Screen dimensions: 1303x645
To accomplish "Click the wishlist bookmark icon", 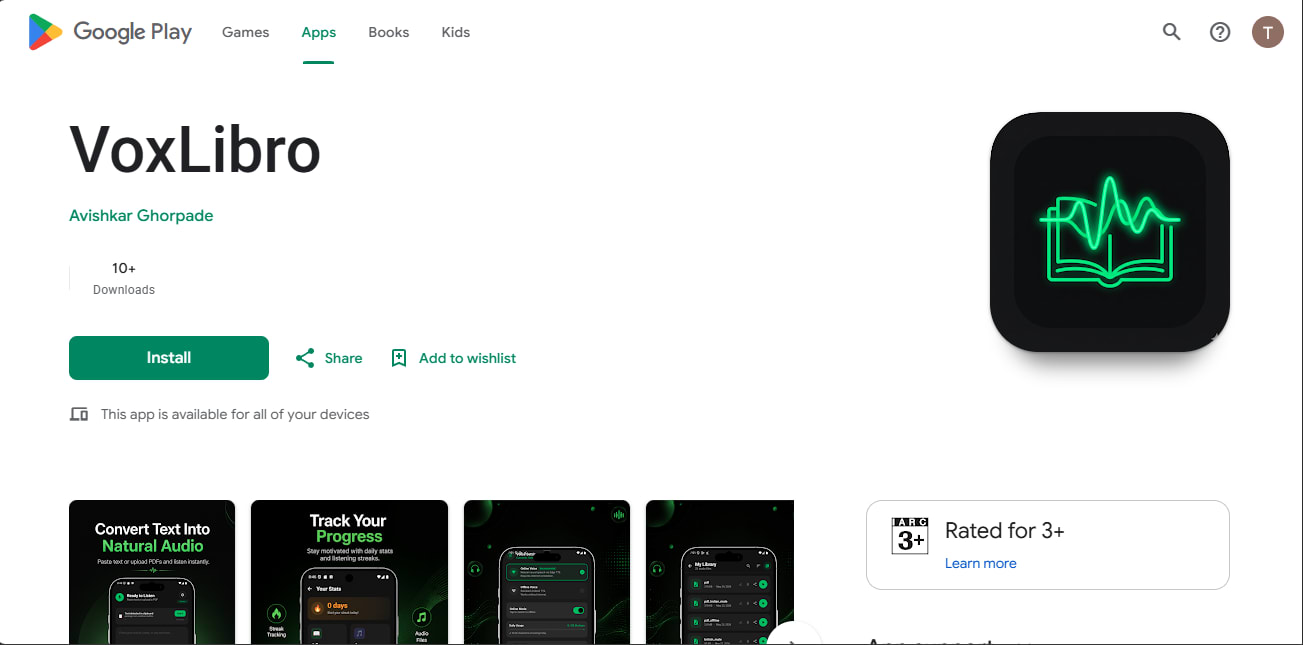I will 399,358.
